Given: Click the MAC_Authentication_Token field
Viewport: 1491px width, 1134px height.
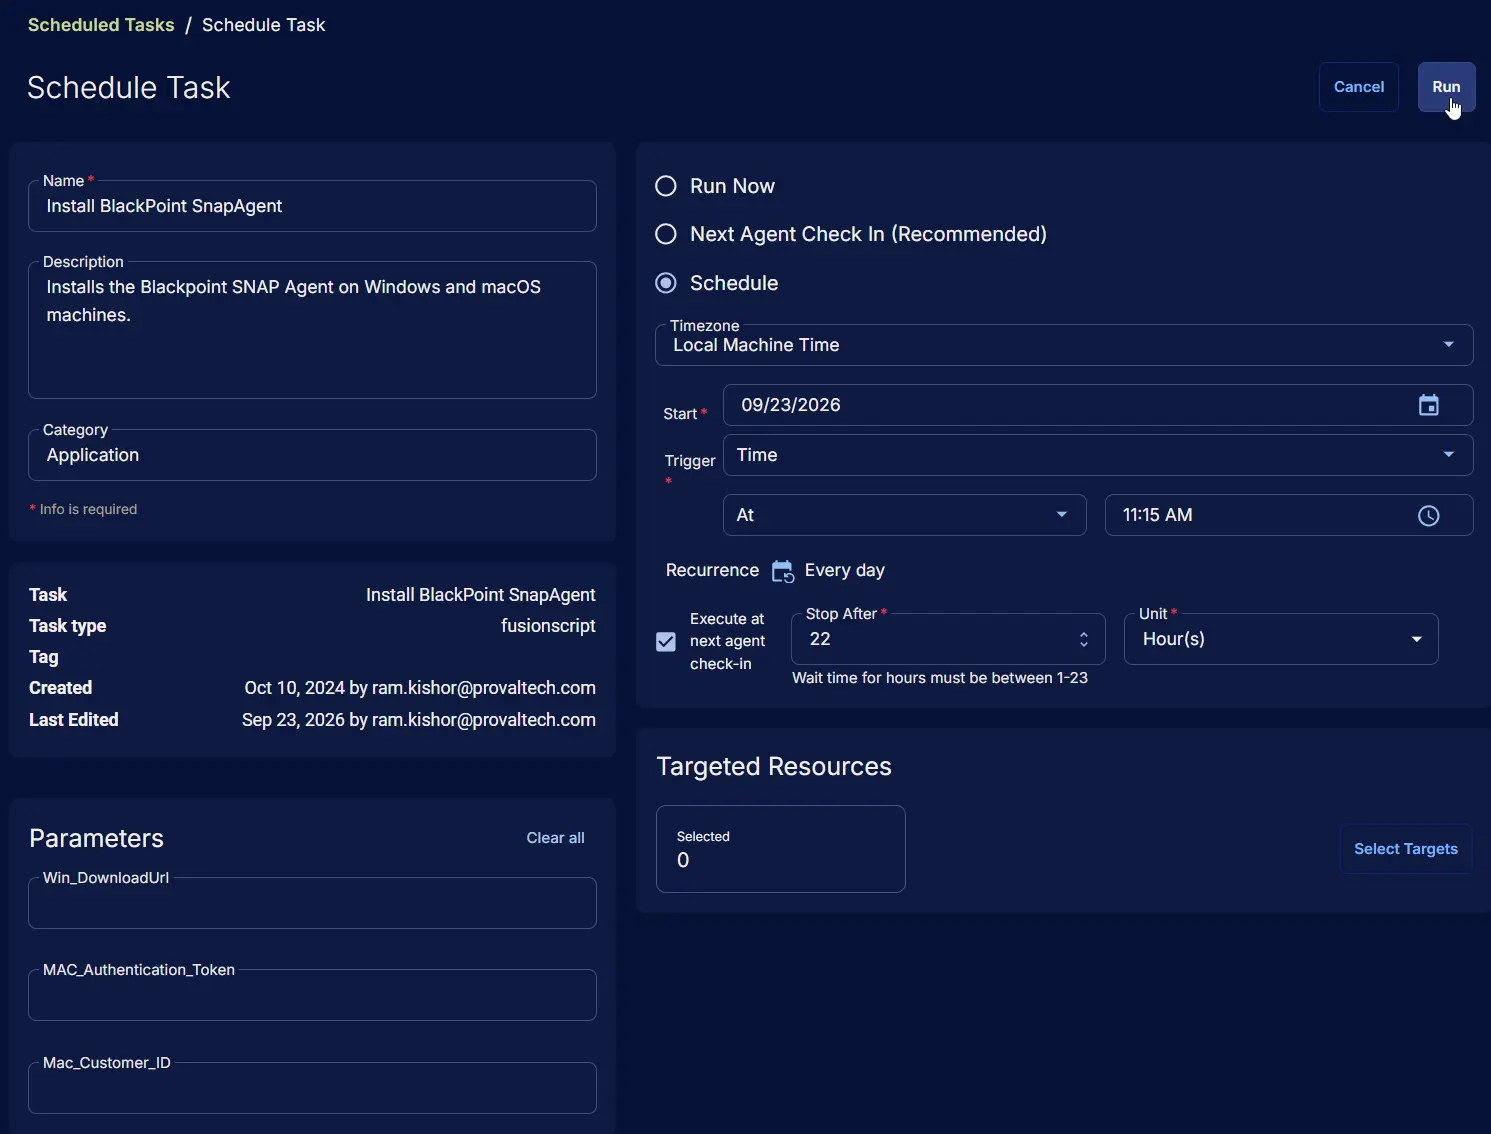Looking at the screenshot, I should coord(312,995).
